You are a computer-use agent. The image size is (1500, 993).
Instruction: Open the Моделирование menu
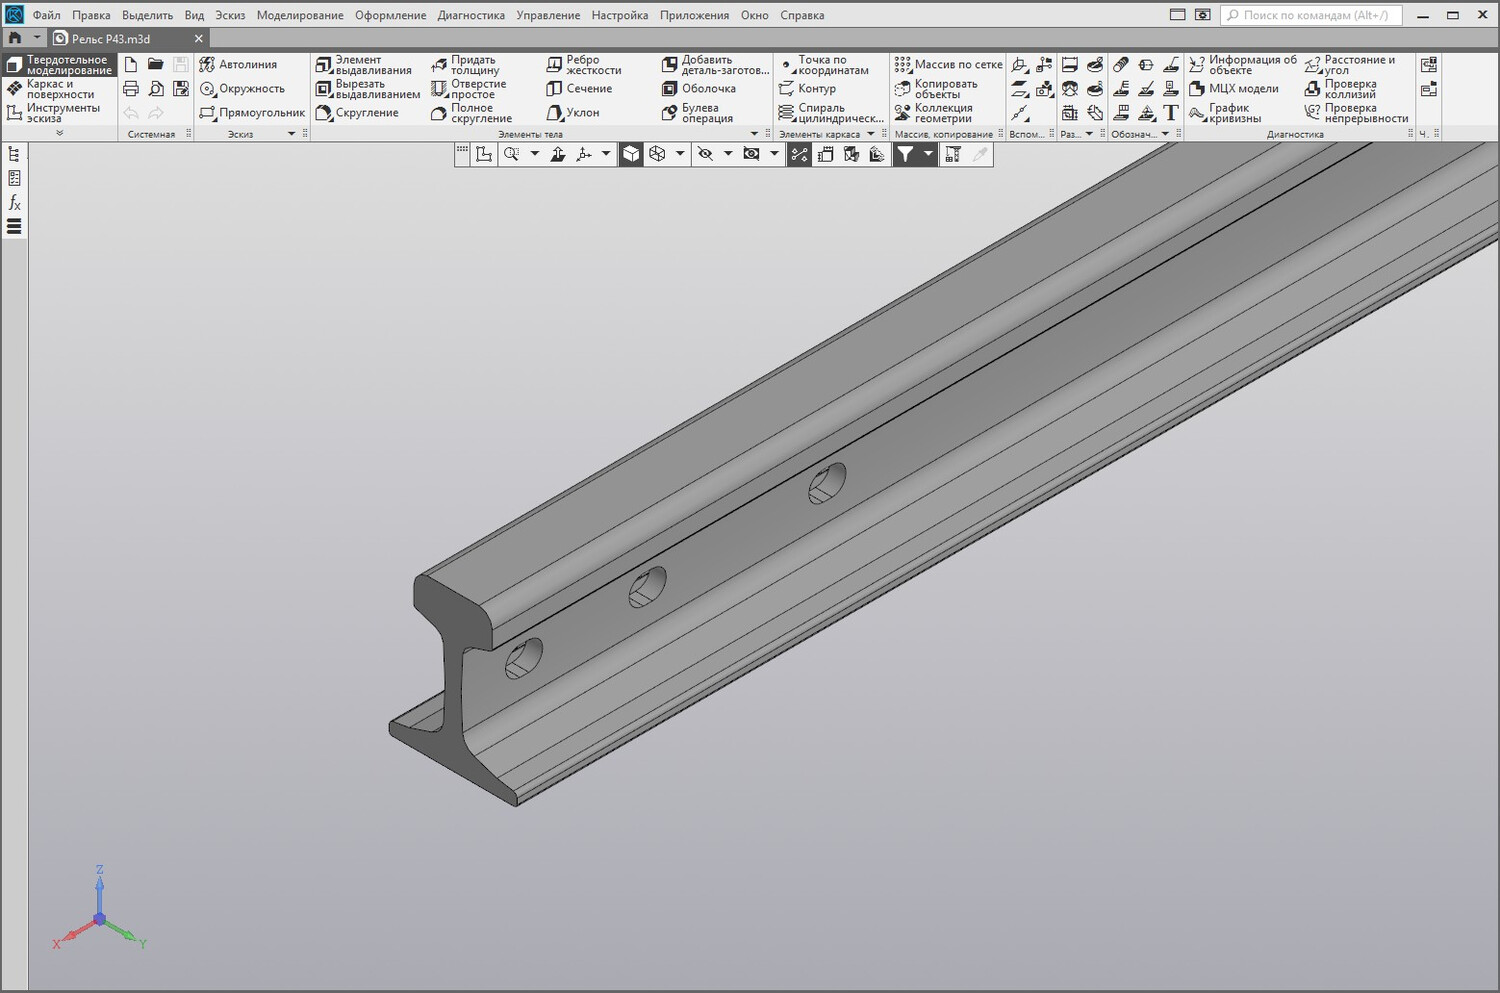pos(300,15)
